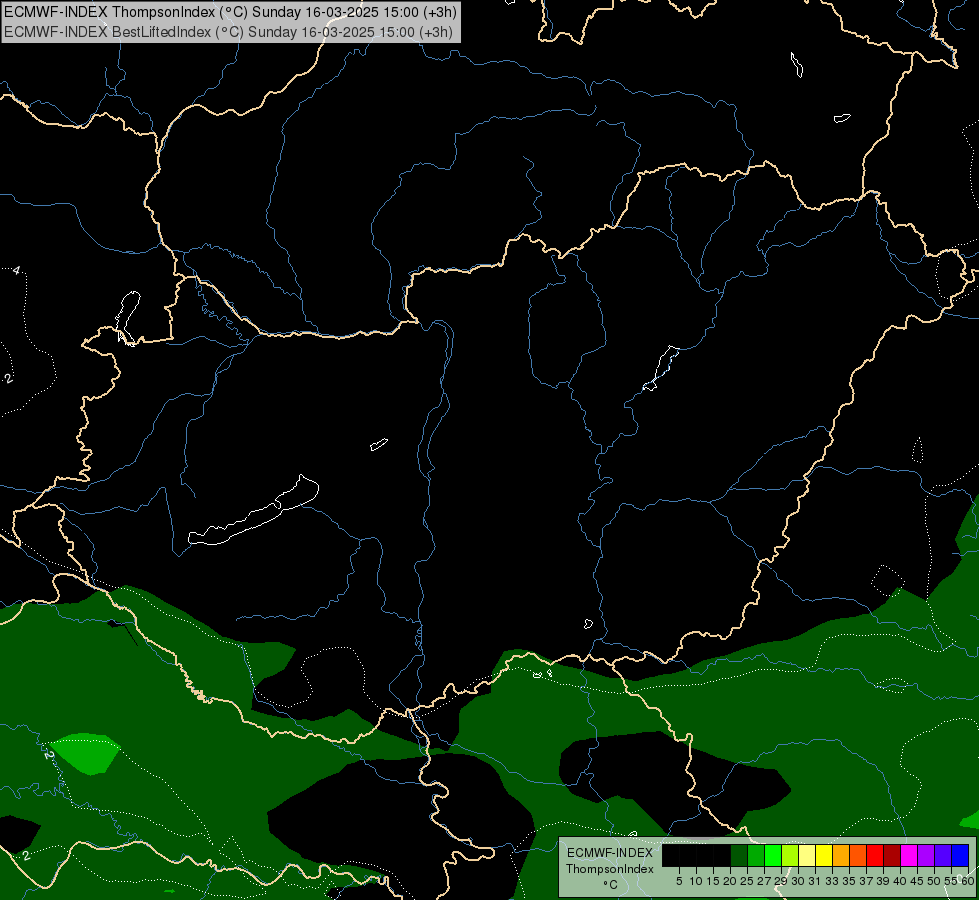This screenshot has width=979, height=900.
Task: Click the legend label 'ECMWF-INDEX'
Action: [610, 853]
